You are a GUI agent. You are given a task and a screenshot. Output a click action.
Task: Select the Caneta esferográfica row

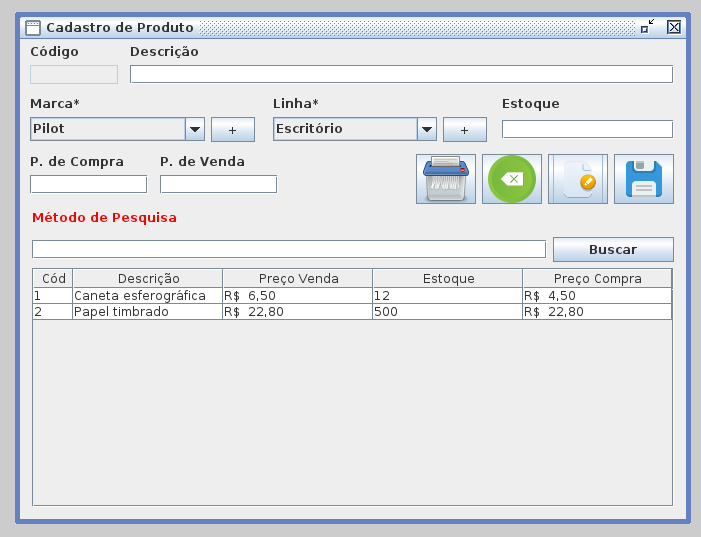[352, 296]
